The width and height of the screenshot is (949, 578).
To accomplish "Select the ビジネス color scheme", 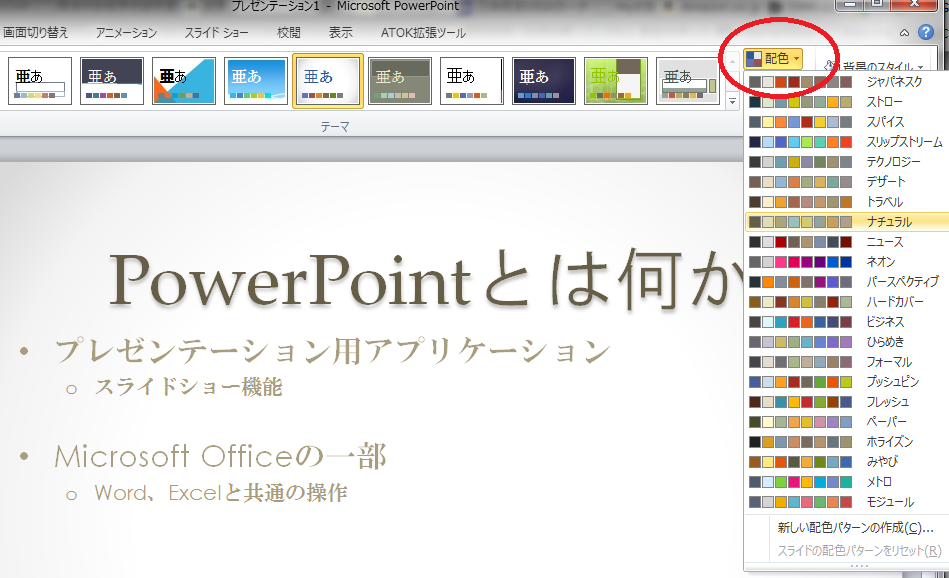I will (847, 321).
